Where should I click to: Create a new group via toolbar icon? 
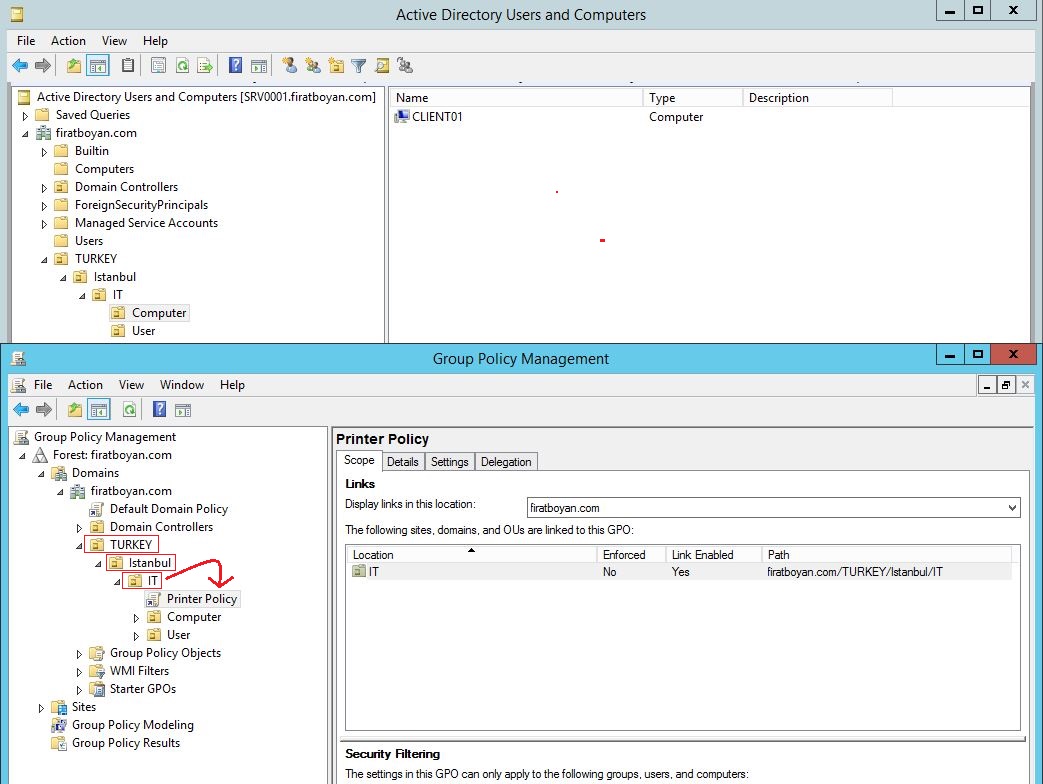click(313, 66)
